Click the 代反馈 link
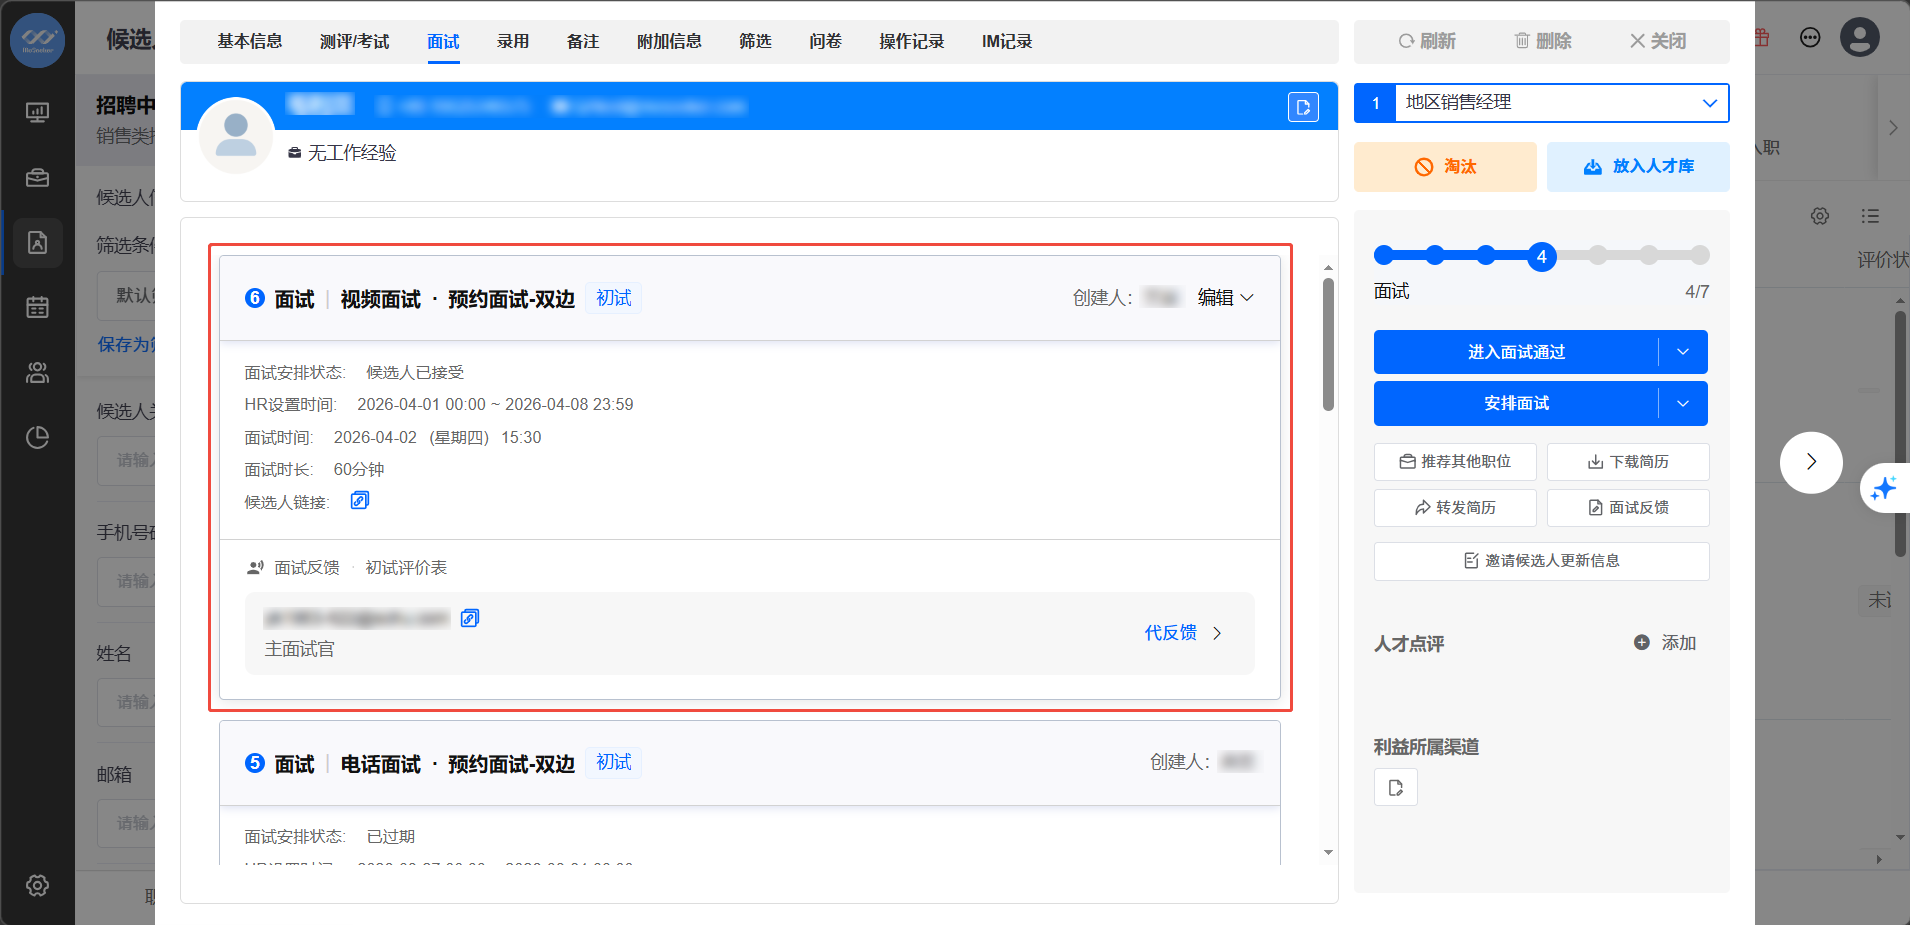1910x925 pixels. coord(1171,633)
